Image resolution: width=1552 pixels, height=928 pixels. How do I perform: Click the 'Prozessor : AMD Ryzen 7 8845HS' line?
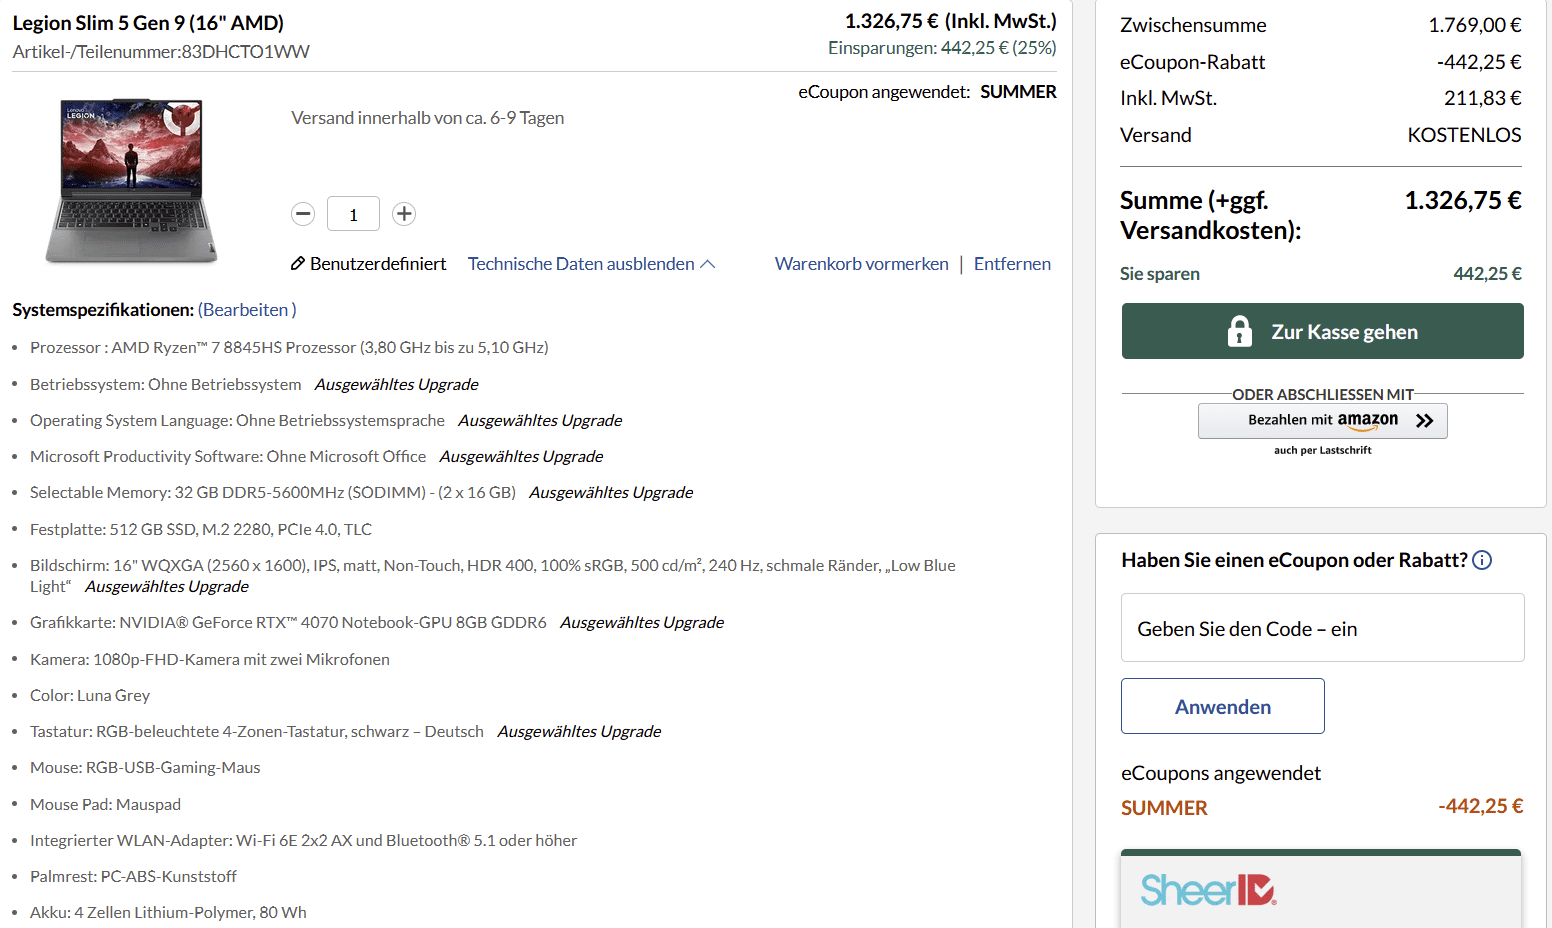coord(289,348)
